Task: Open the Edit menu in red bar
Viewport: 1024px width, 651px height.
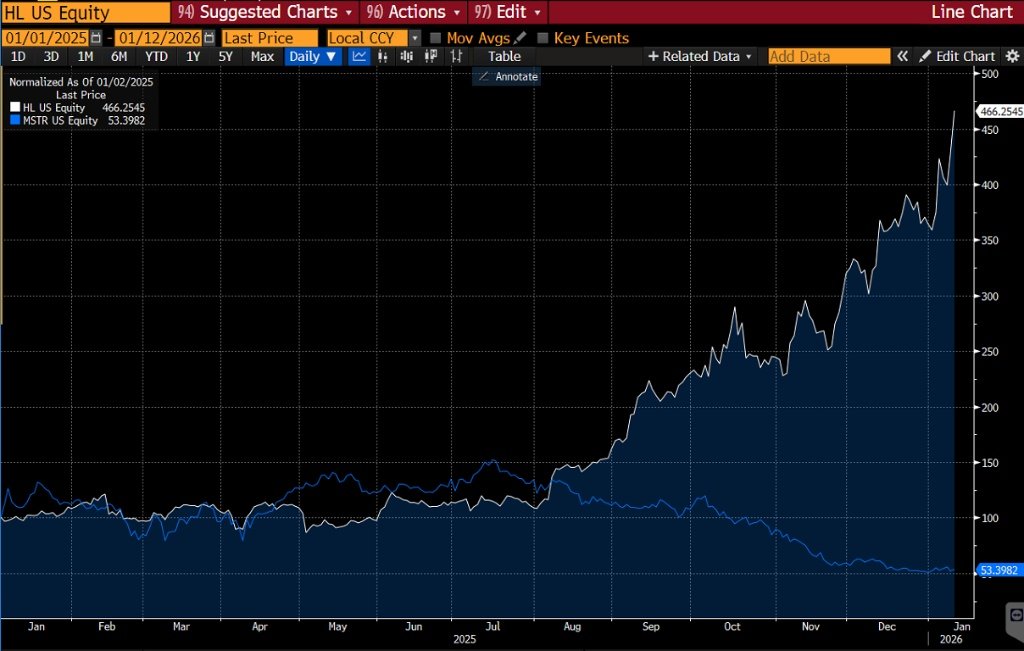Action: 507,12
